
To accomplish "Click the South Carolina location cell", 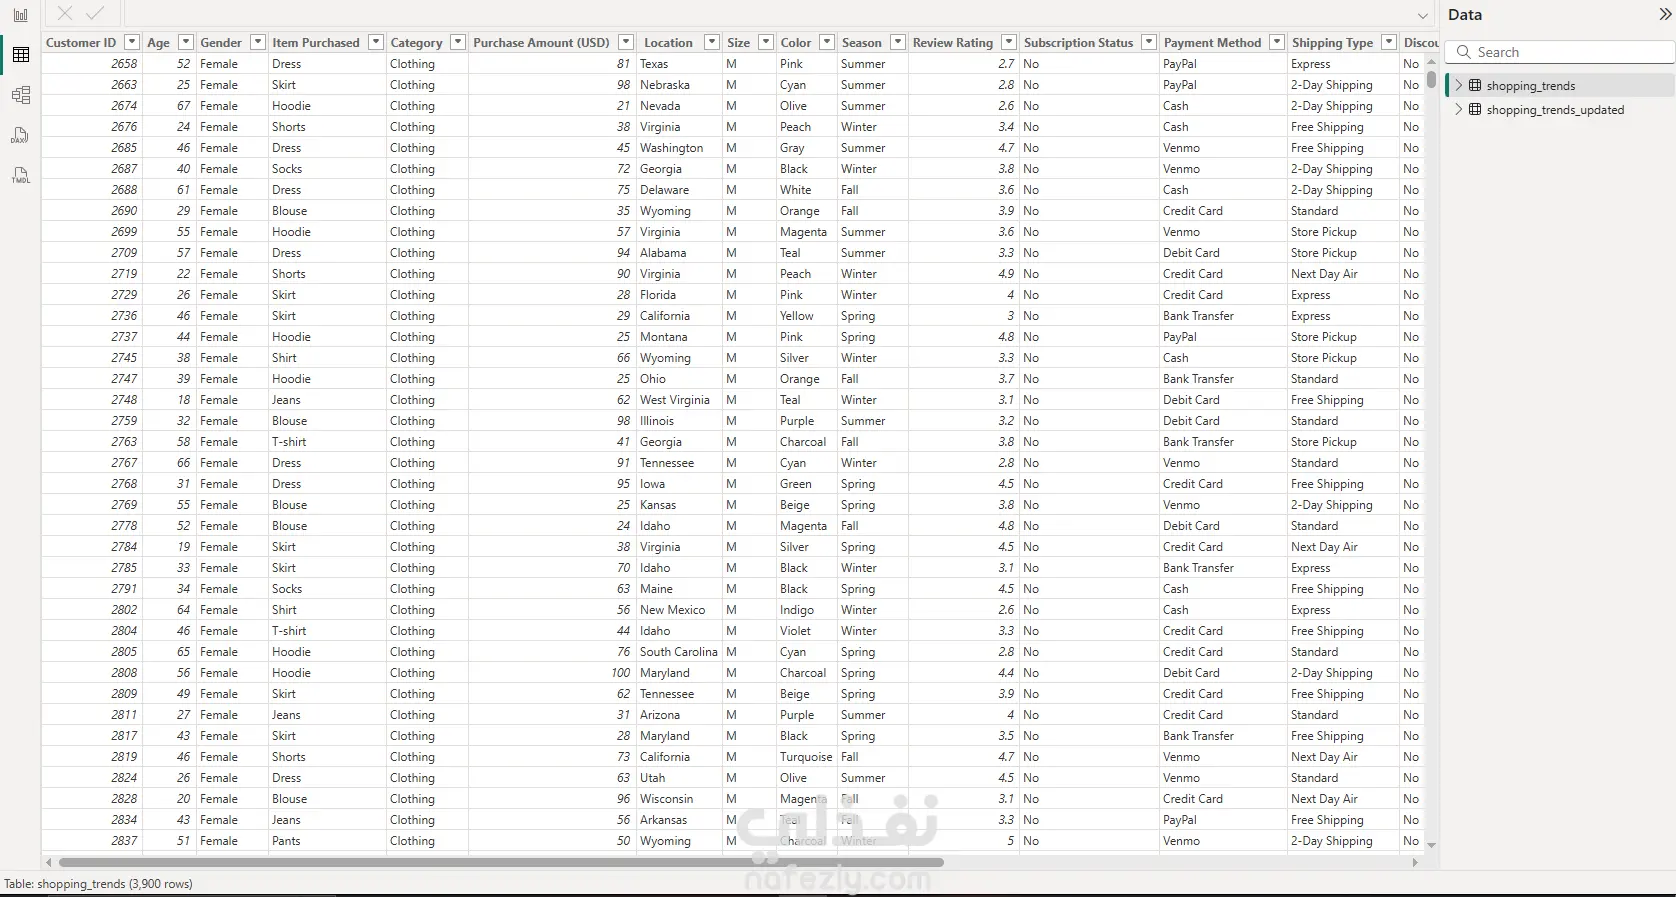I will pyautogui.click(x=678, y=651).
